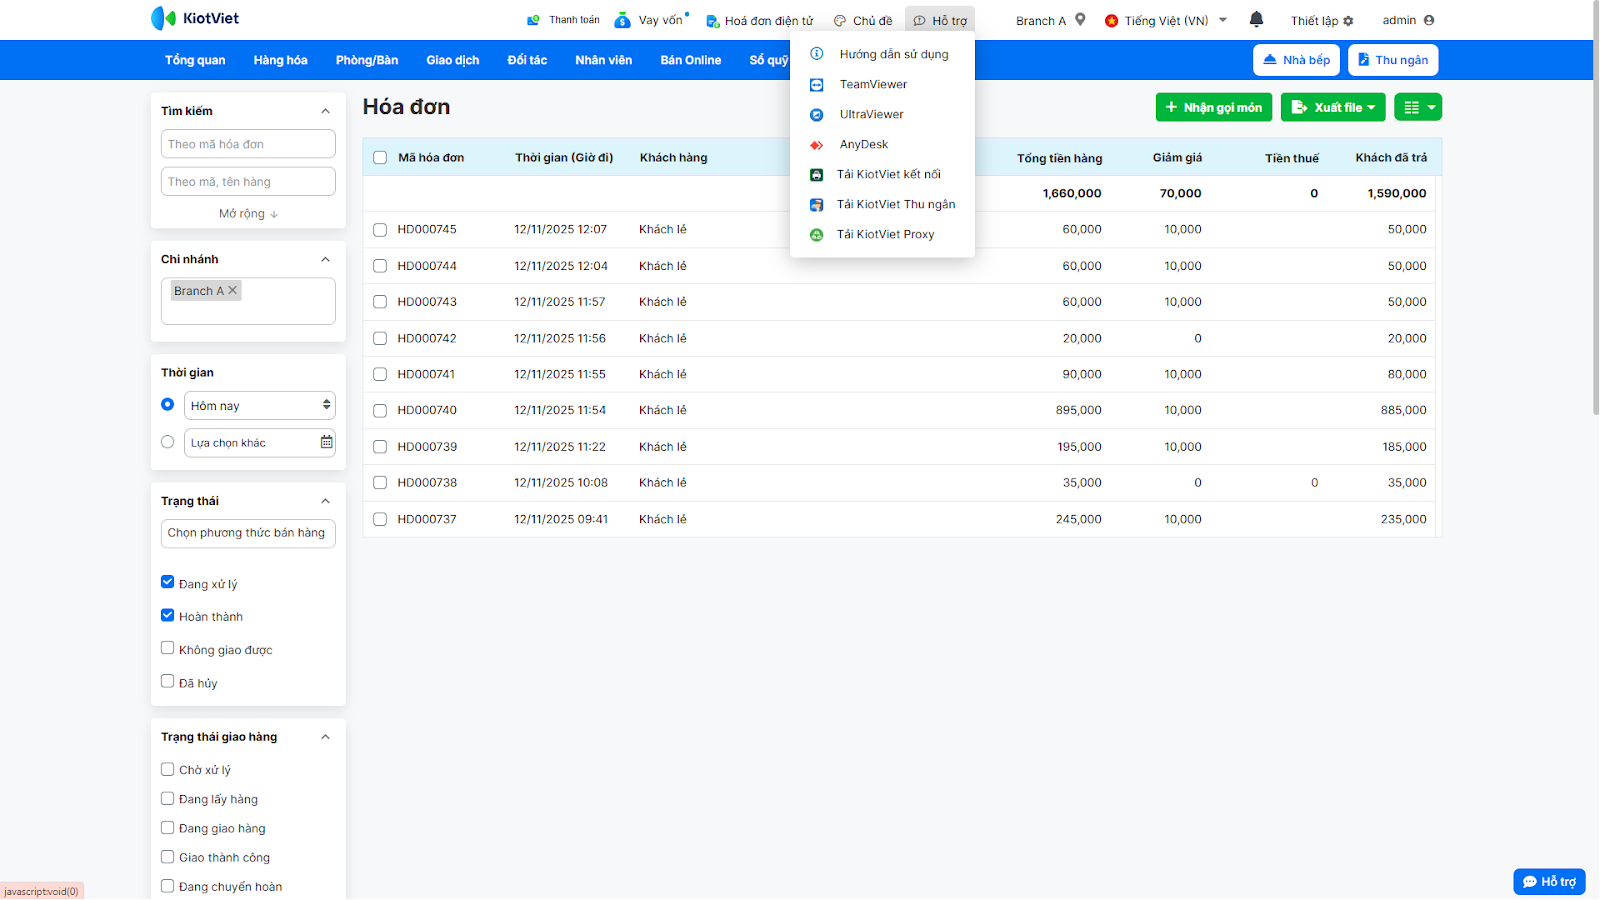Tick the checkbox for HD000737

click(380, 519)
